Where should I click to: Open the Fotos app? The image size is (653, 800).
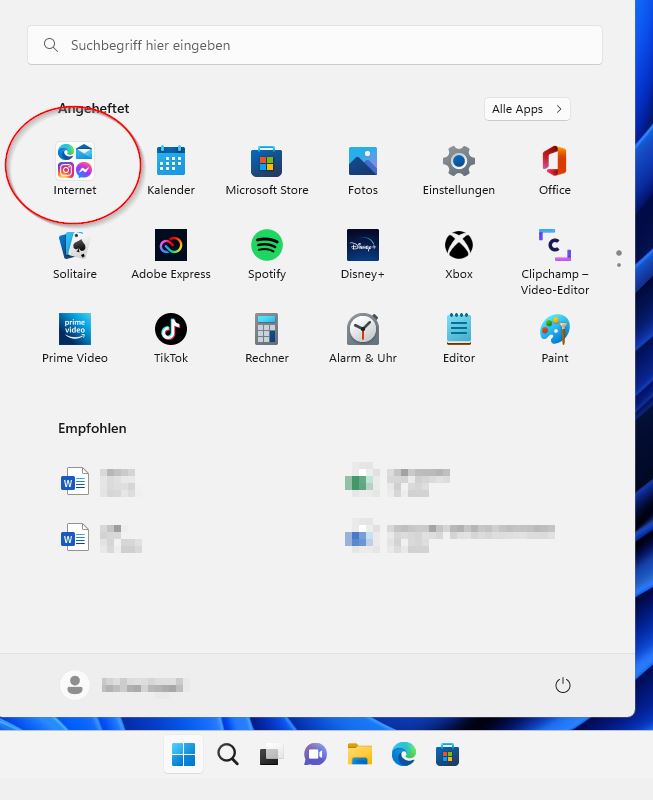[363, 170]
